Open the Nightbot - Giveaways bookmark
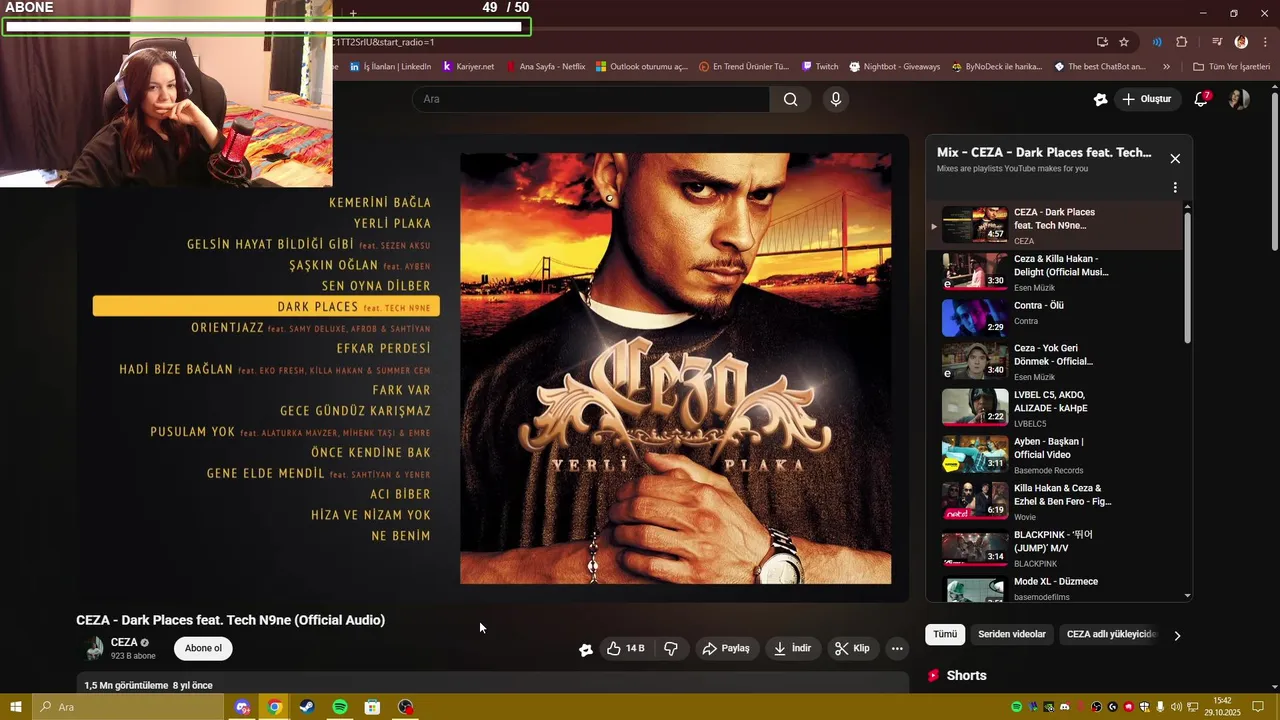The image size is (1280, 720). click(895, 67)
